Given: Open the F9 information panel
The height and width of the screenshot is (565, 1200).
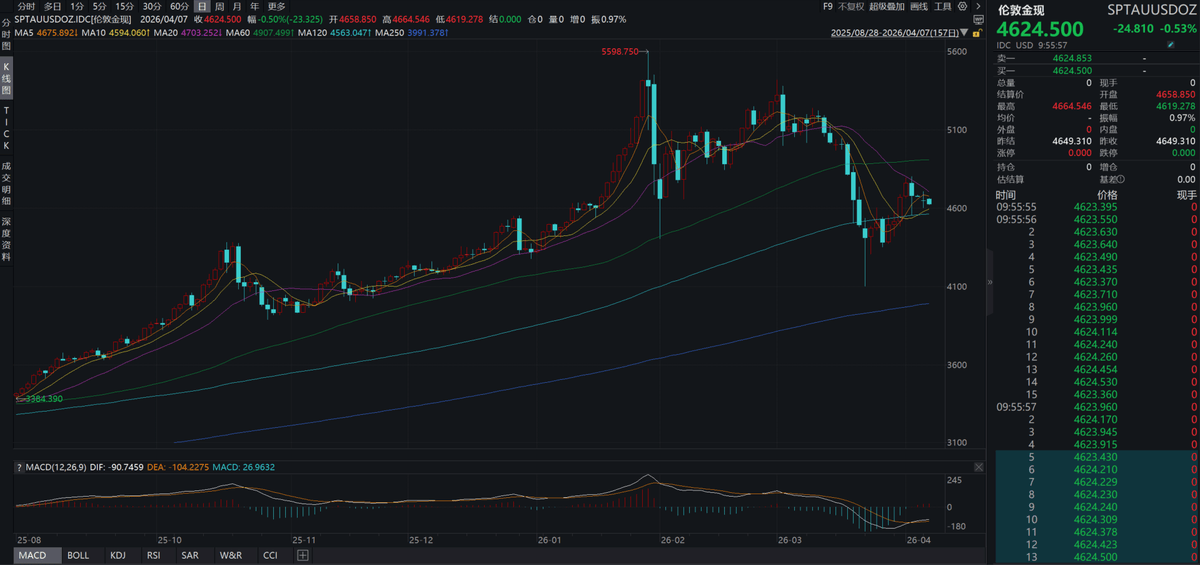Looking at the screenshot, I should (827, 6).
